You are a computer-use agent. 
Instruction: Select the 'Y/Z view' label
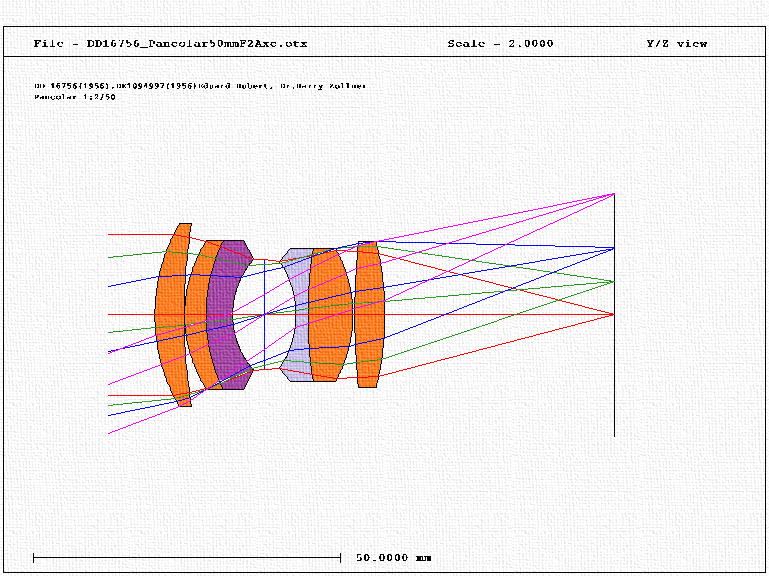[x=677, y=44]
